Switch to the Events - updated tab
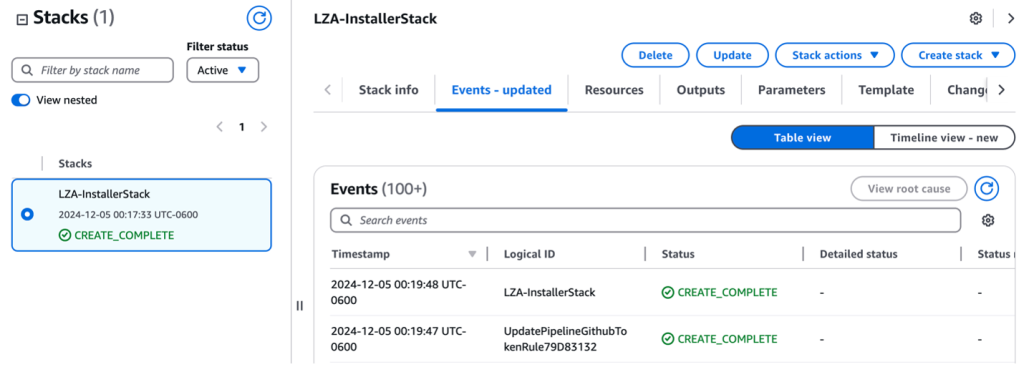Image resolution: width=1024 pixels, height=367 pixels. pyautogui.click(x=502, y=90)
